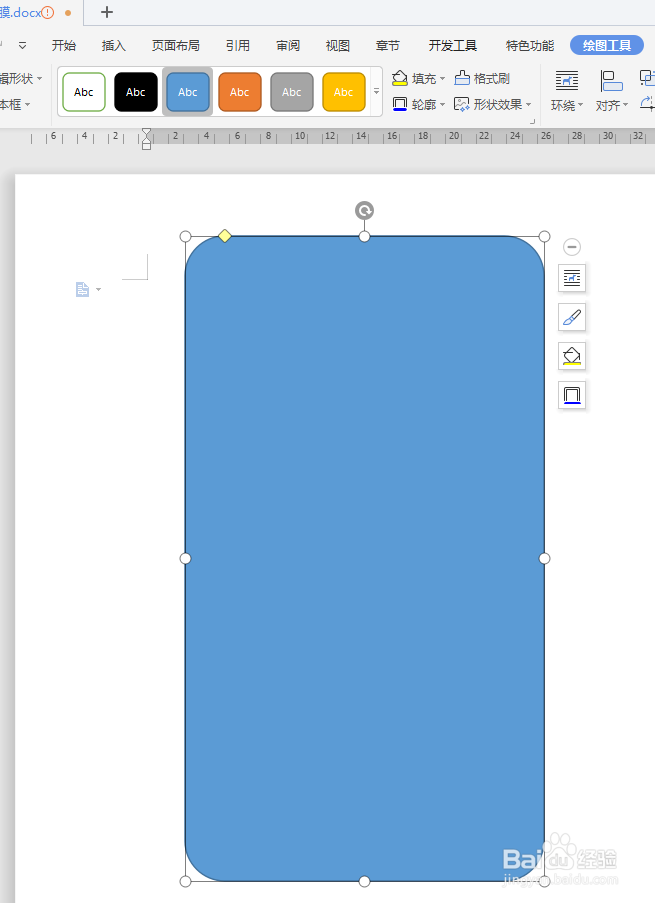
Task: Open the 环绕 dropdown arrow
Action: [580, 105]
